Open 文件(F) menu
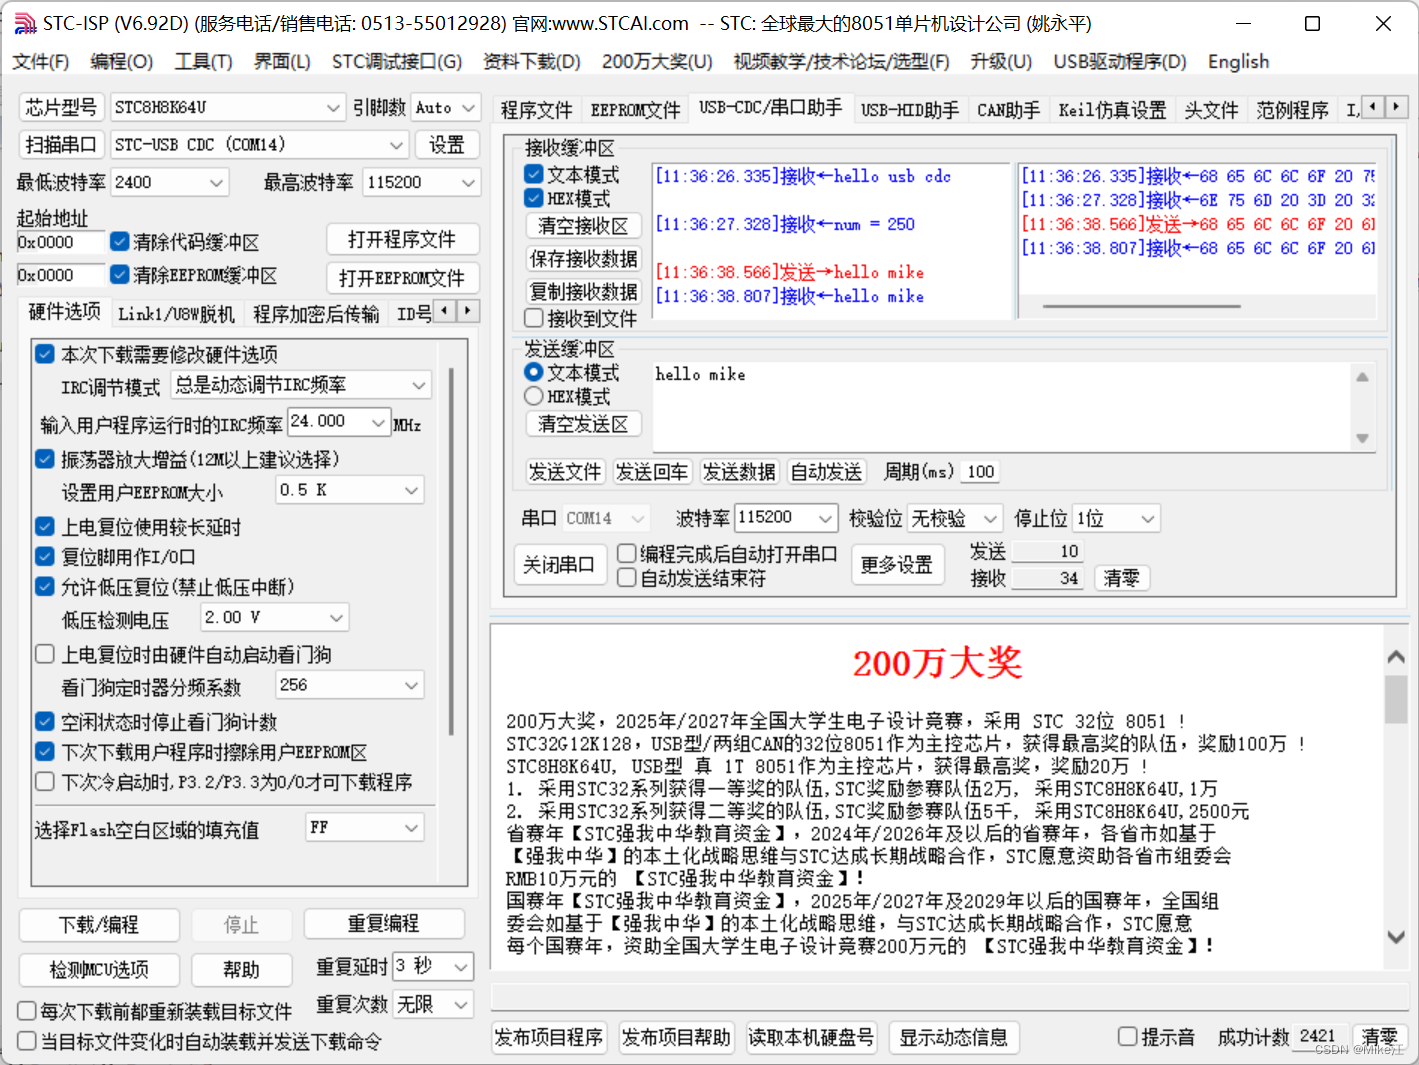The height and width of the screenshot is (1065, 1419). 41,62
